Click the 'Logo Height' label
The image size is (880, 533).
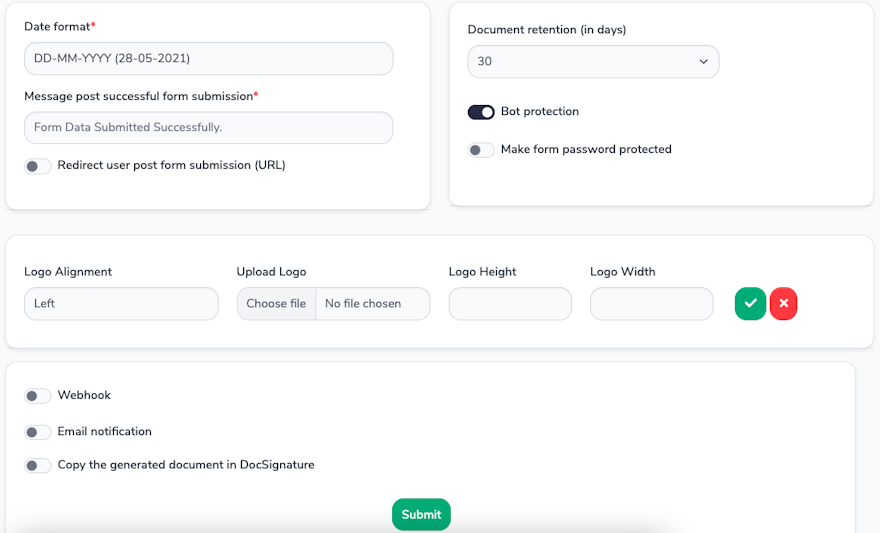pyautogui.click(x=482, y=272)
